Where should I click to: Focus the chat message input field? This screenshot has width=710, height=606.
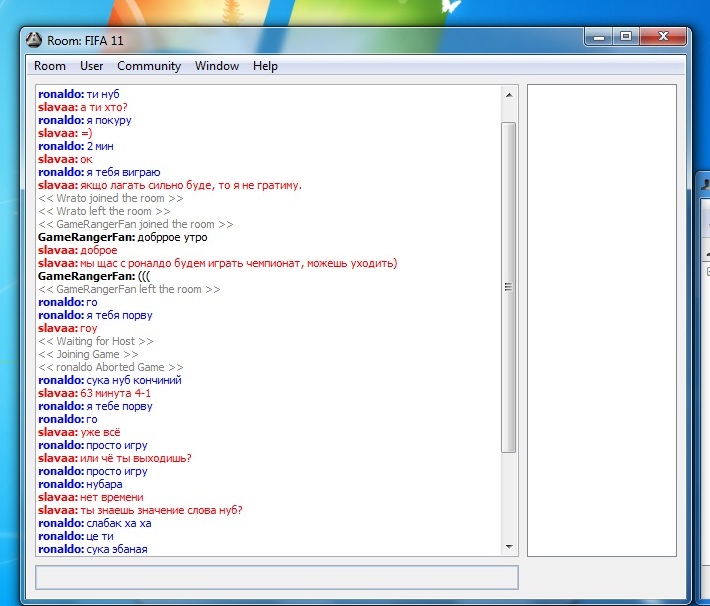click(277, 577)
